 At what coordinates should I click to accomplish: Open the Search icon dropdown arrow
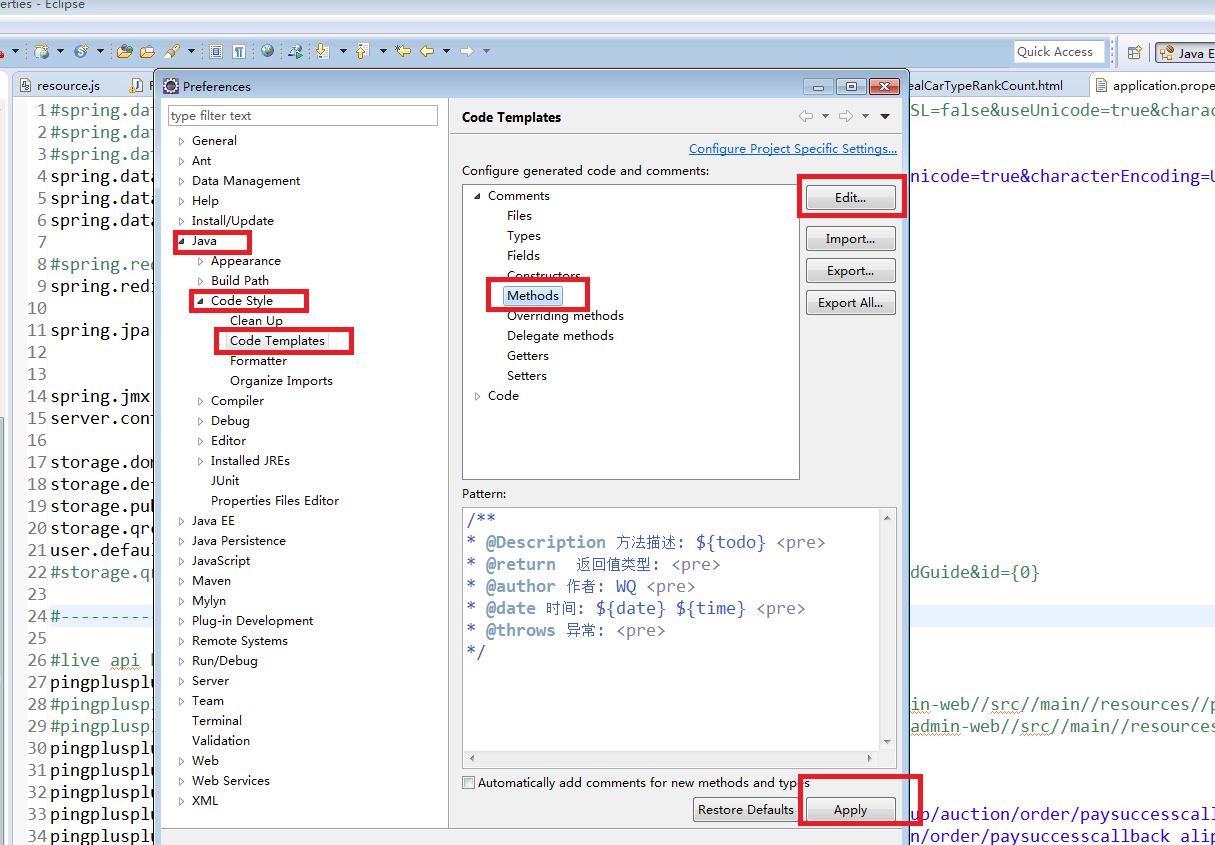pyautogui.click(x=191, y=51)
